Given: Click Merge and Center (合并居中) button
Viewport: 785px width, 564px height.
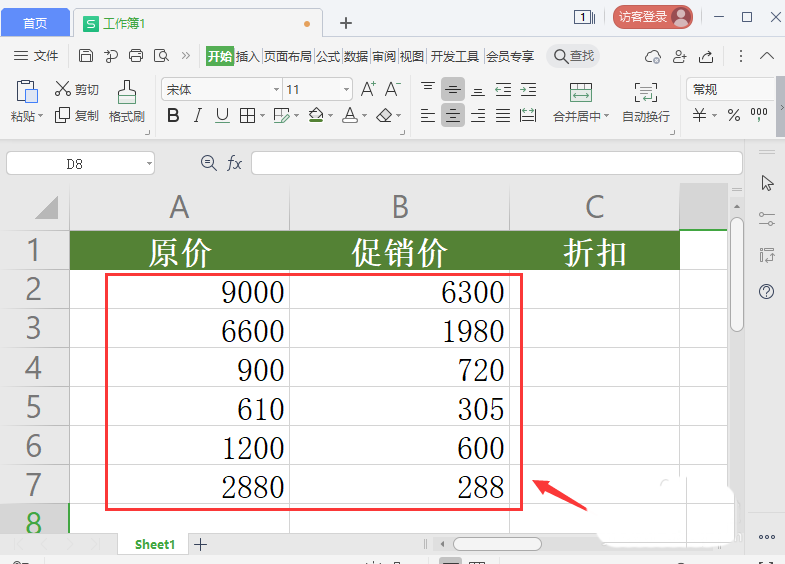Looking at the screenshot, I should tap(581, 103).
